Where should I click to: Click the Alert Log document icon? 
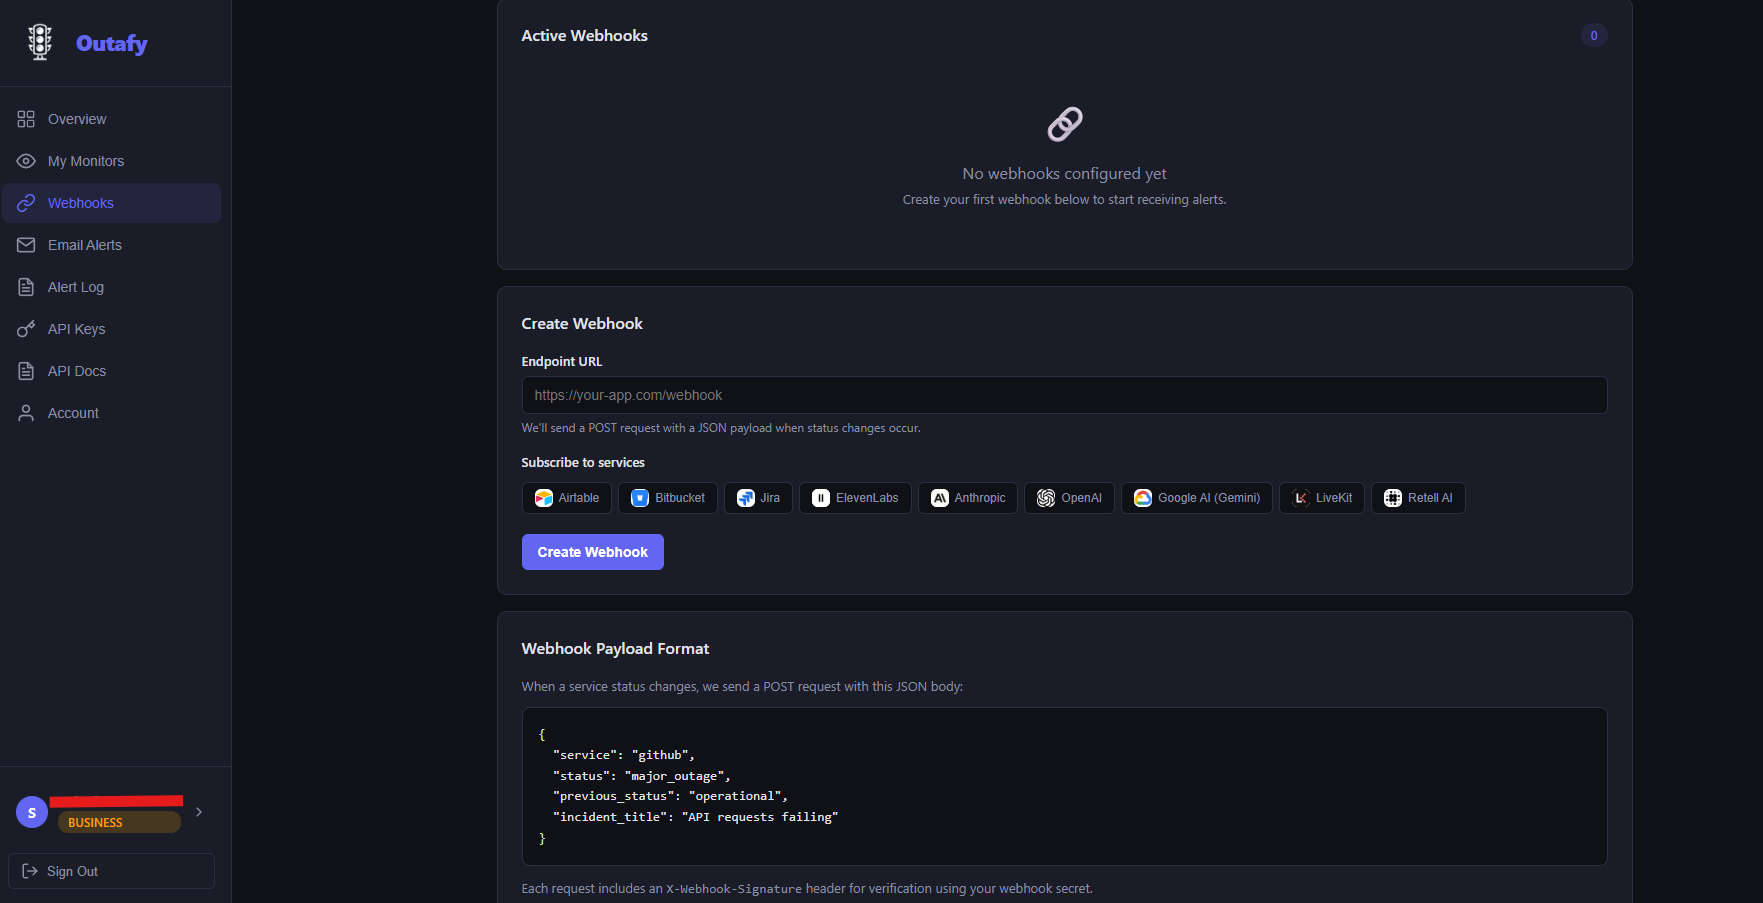click(x=26, y=287)
